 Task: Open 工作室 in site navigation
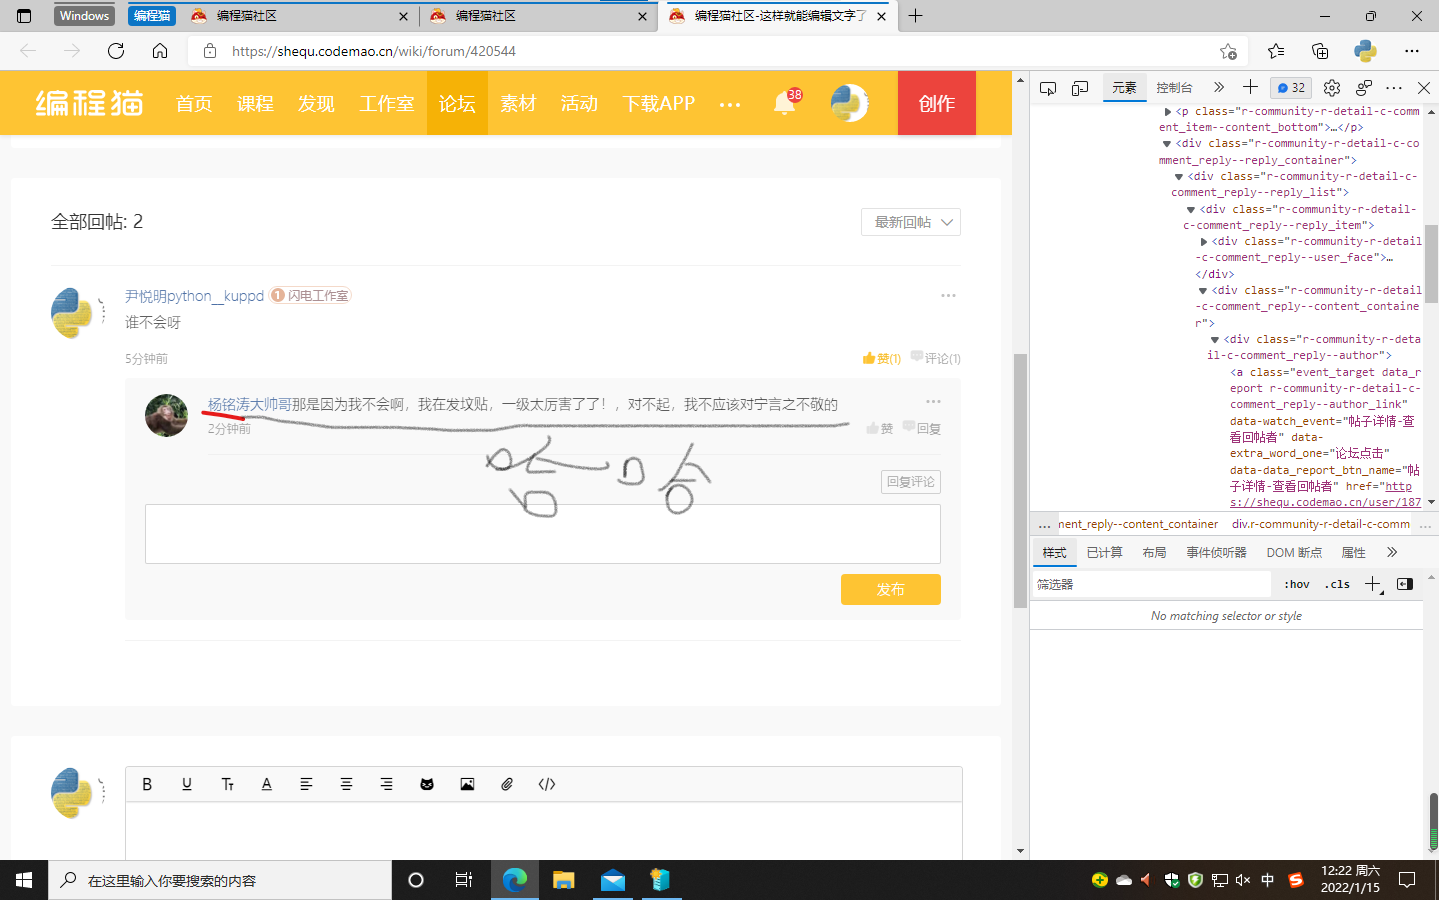386,103
